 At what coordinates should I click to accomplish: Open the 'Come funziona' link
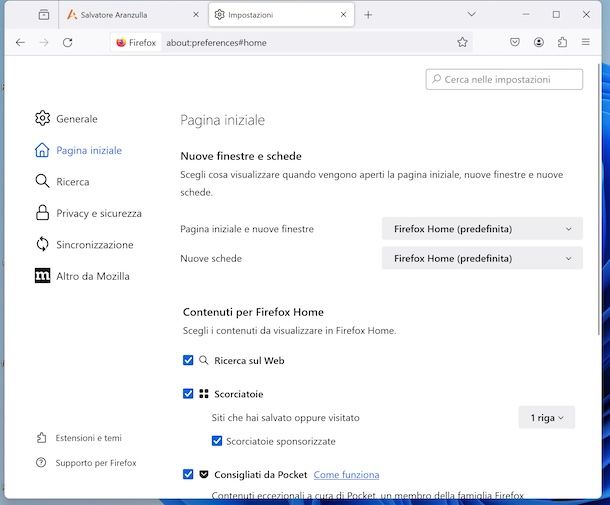[x=346, y=475]
